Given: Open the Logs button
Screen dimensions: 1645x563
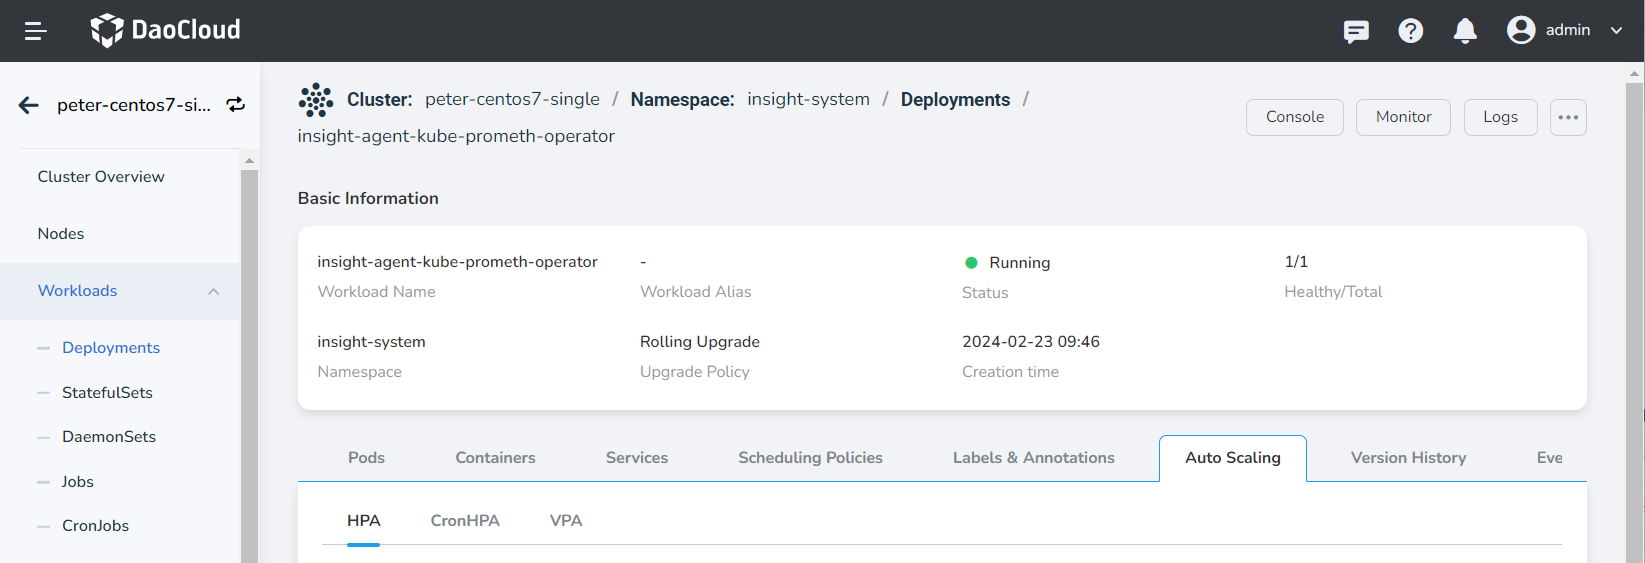Looking at the screenshot, I should point(1500,117).
